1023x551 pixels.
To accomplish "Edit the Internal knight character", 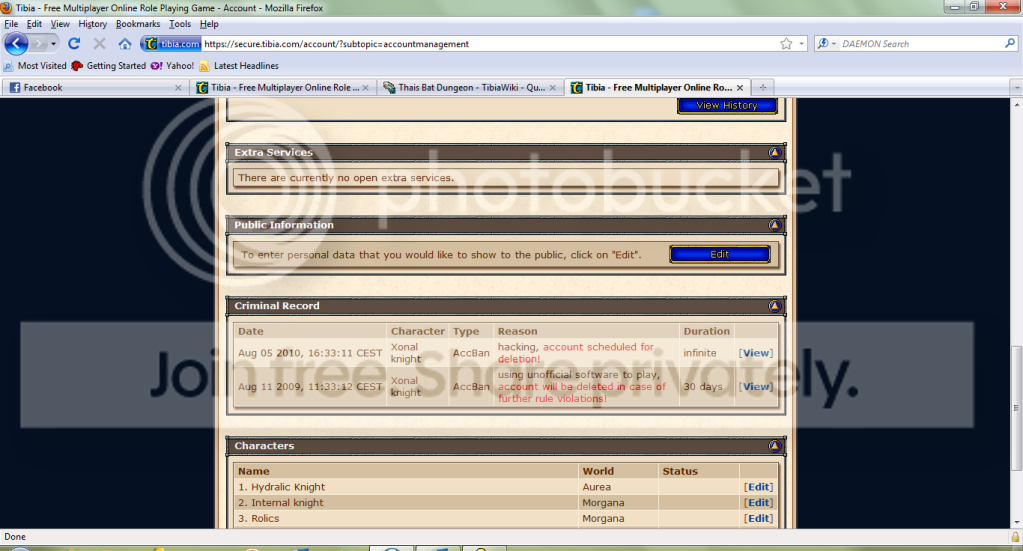I will click(x=758, y=503).
